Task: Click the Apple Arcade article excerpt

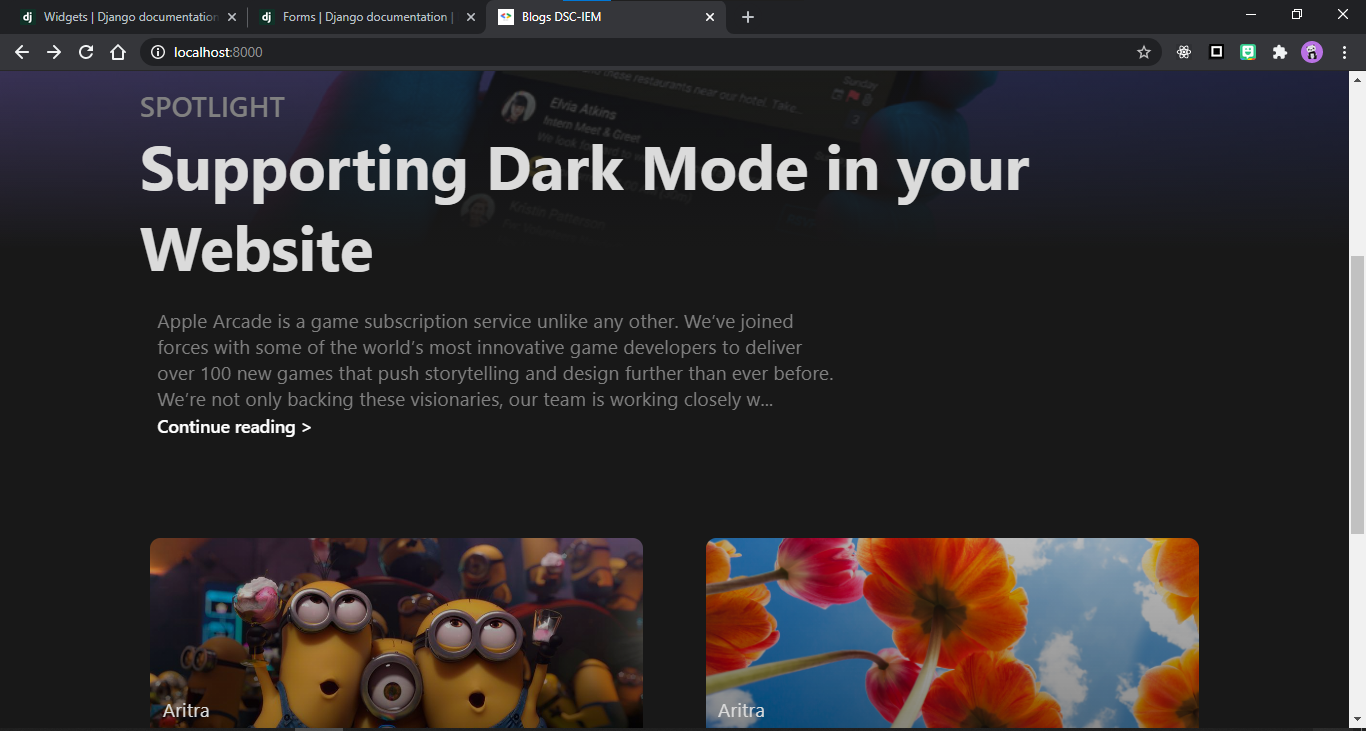Action: (x=495, y=361)
